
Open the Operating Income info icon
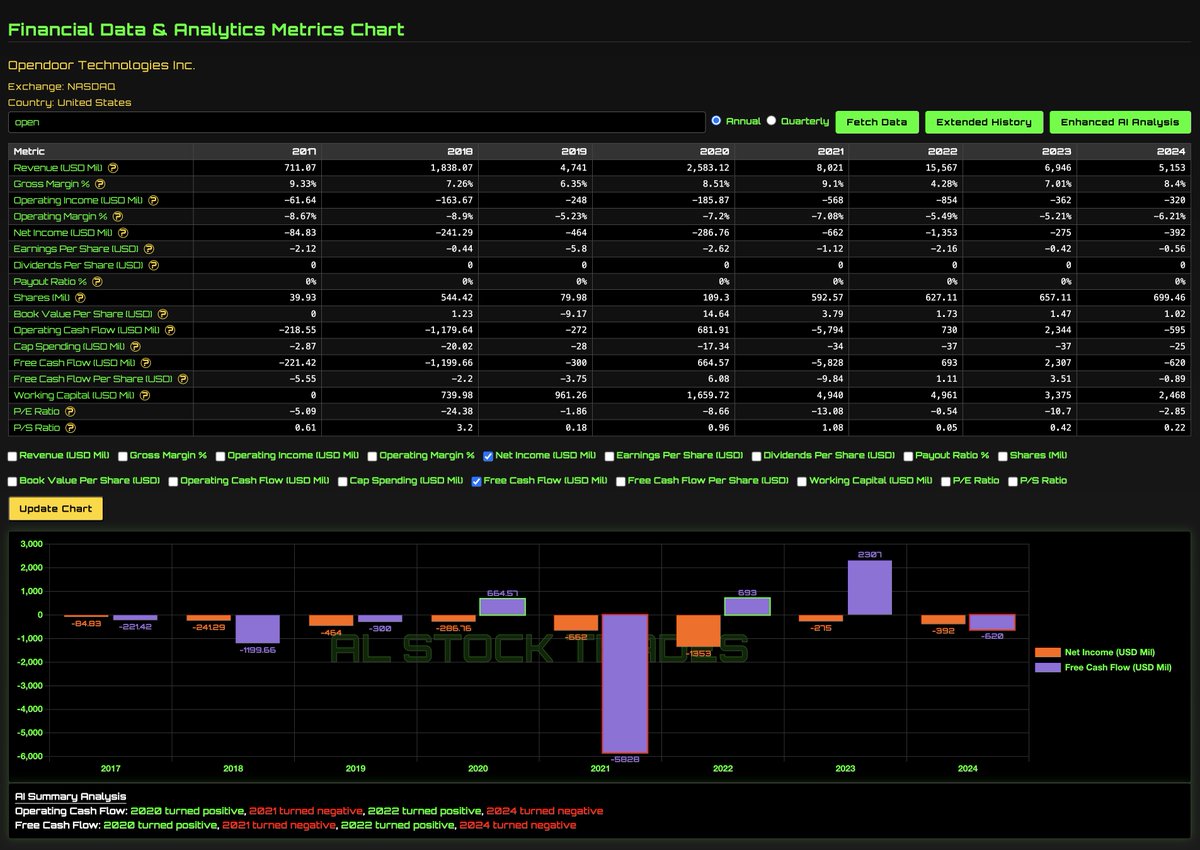(x=152, y=200)
